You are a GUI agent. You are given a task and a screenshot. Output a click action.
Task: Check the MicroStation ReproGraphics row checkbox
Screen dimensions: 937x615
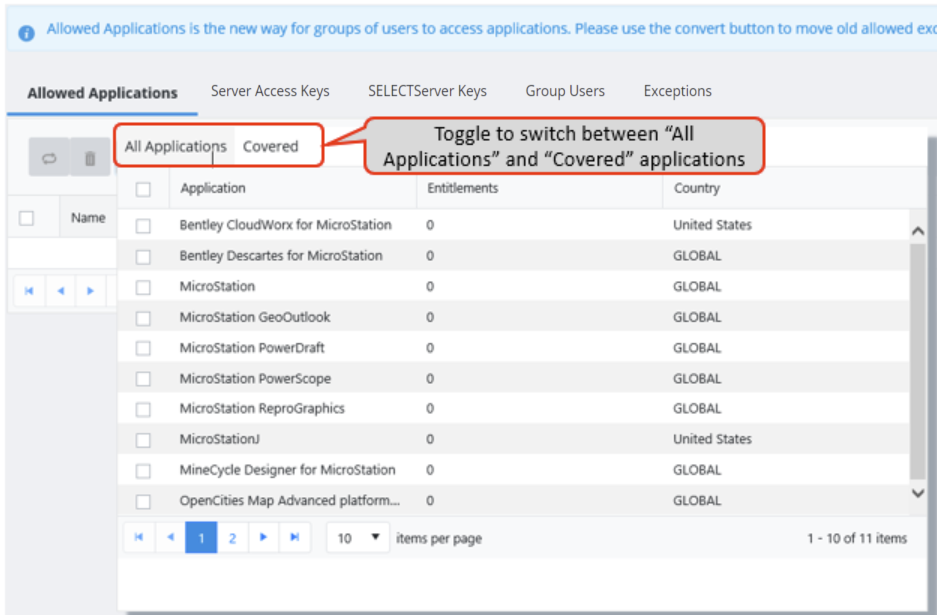pos(143,409)
